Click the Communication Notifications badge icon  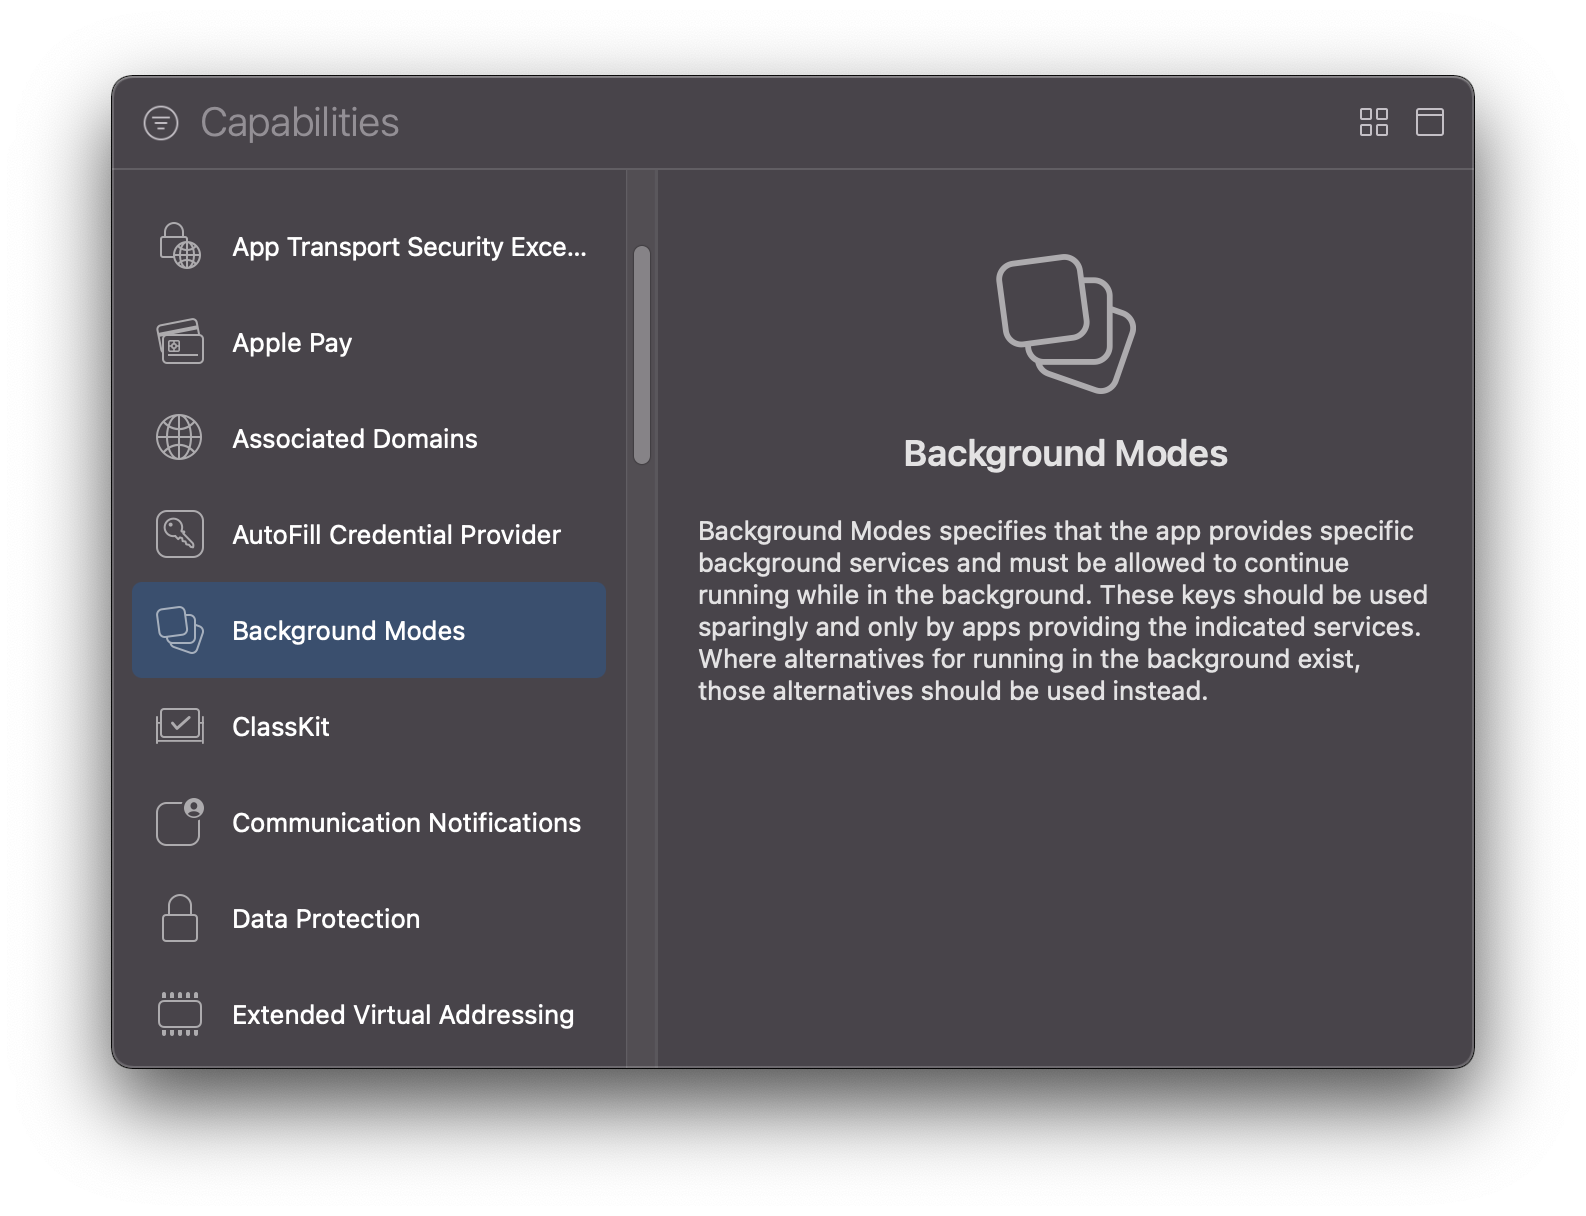[180, 822]
